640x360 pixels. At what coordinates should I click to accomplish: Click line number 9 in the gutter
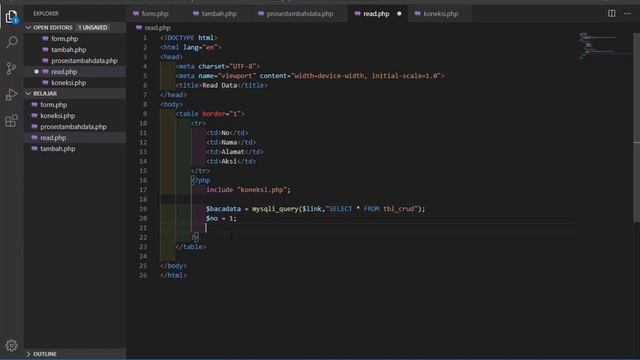pyautogui.click(x=144, y=113)
